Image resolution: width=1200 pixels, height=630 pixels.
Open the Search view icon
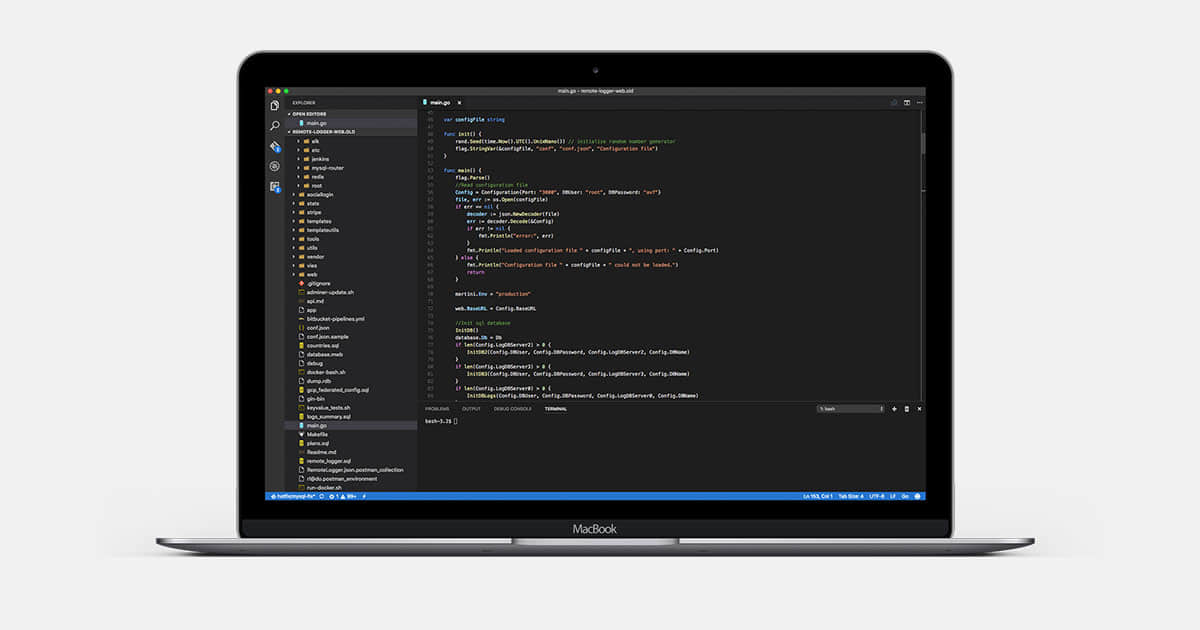[275, 126]
